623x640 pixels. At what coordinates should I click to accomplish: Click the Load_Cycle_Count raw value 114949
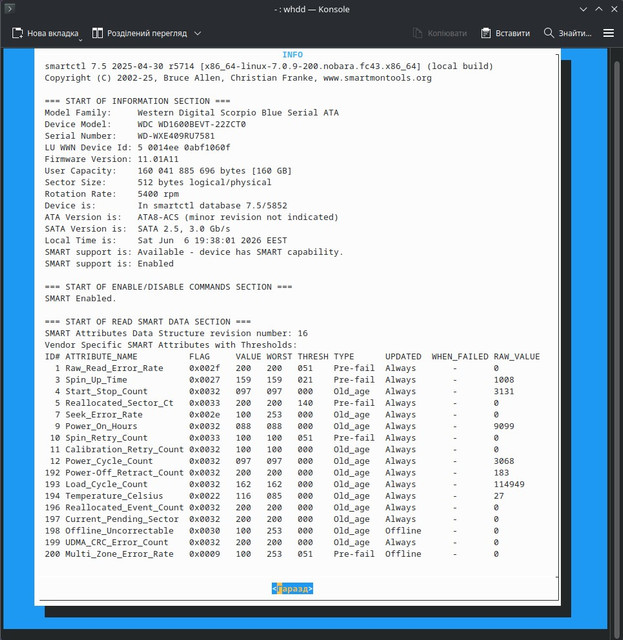click(x=509, y=484)
